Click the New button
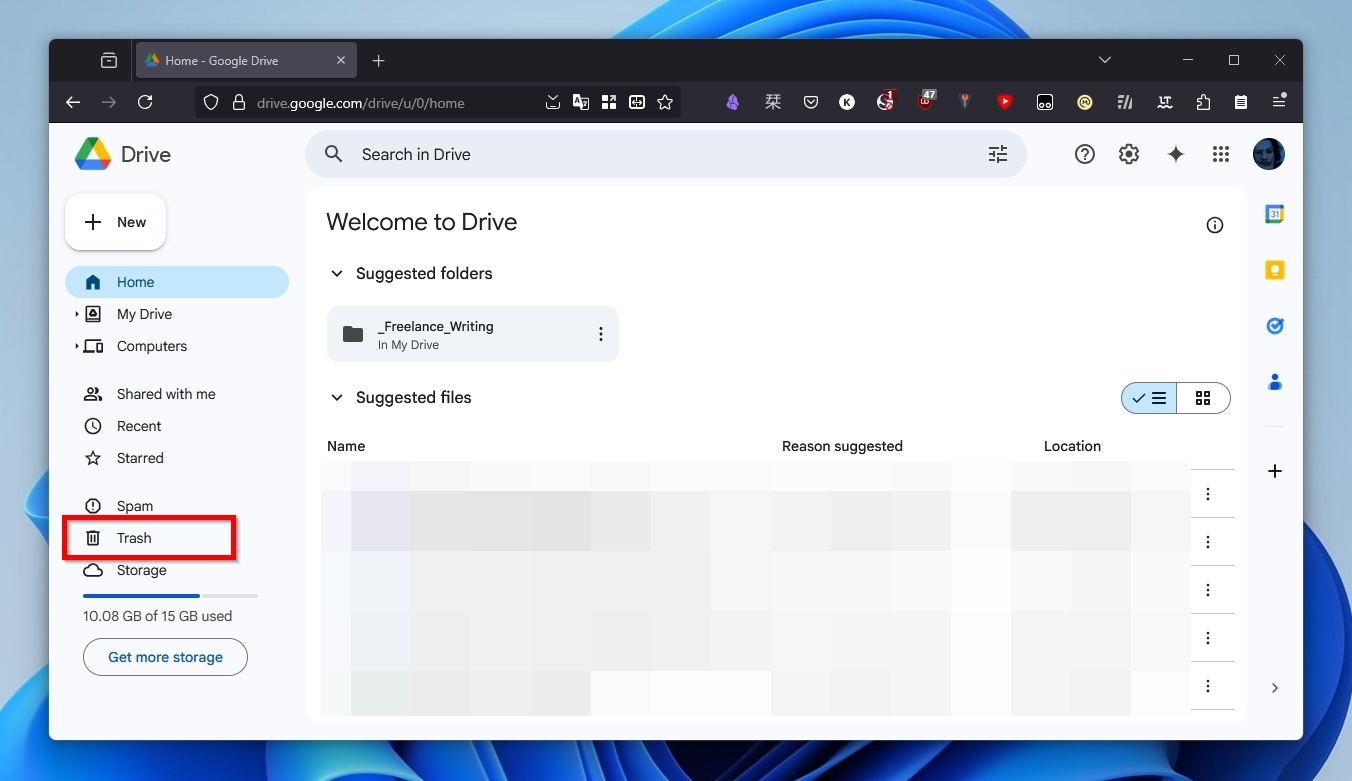This screenshot has height=781, width=1352. click(x=116, y=222)
